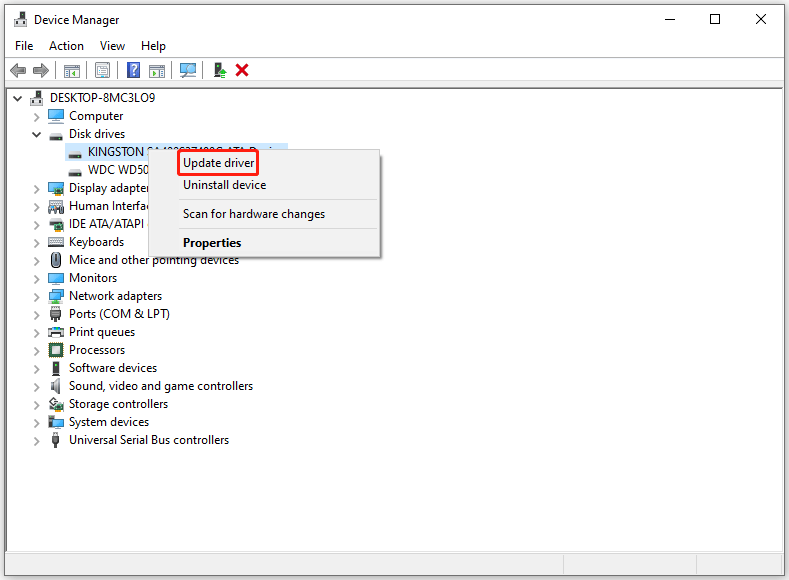Click the Universal Serial Bus controllers icon

pyautogui.click(x=55, y=440)
